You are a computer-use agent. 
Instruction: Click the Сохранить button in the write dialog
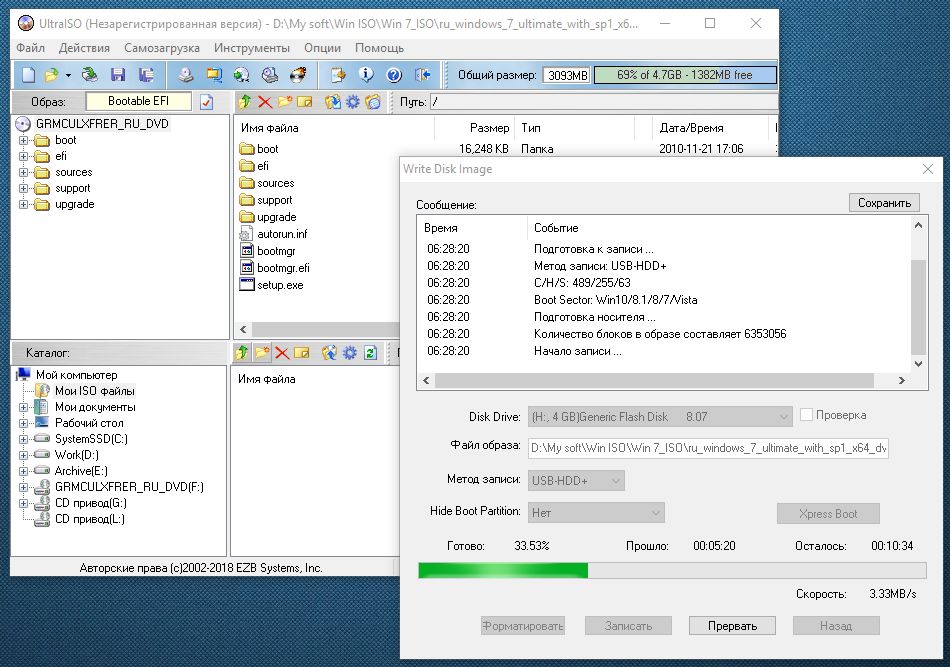(x=884, y=203)
